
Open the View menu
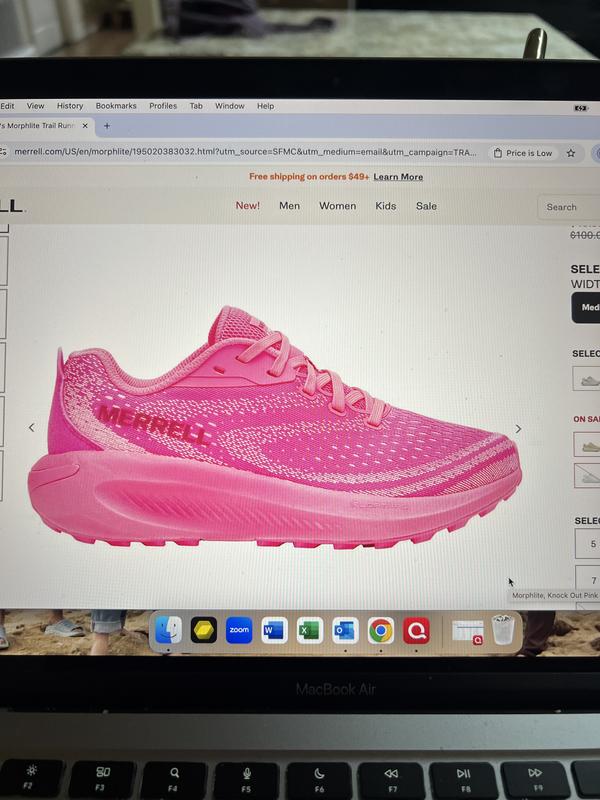[x=35, y=106]
